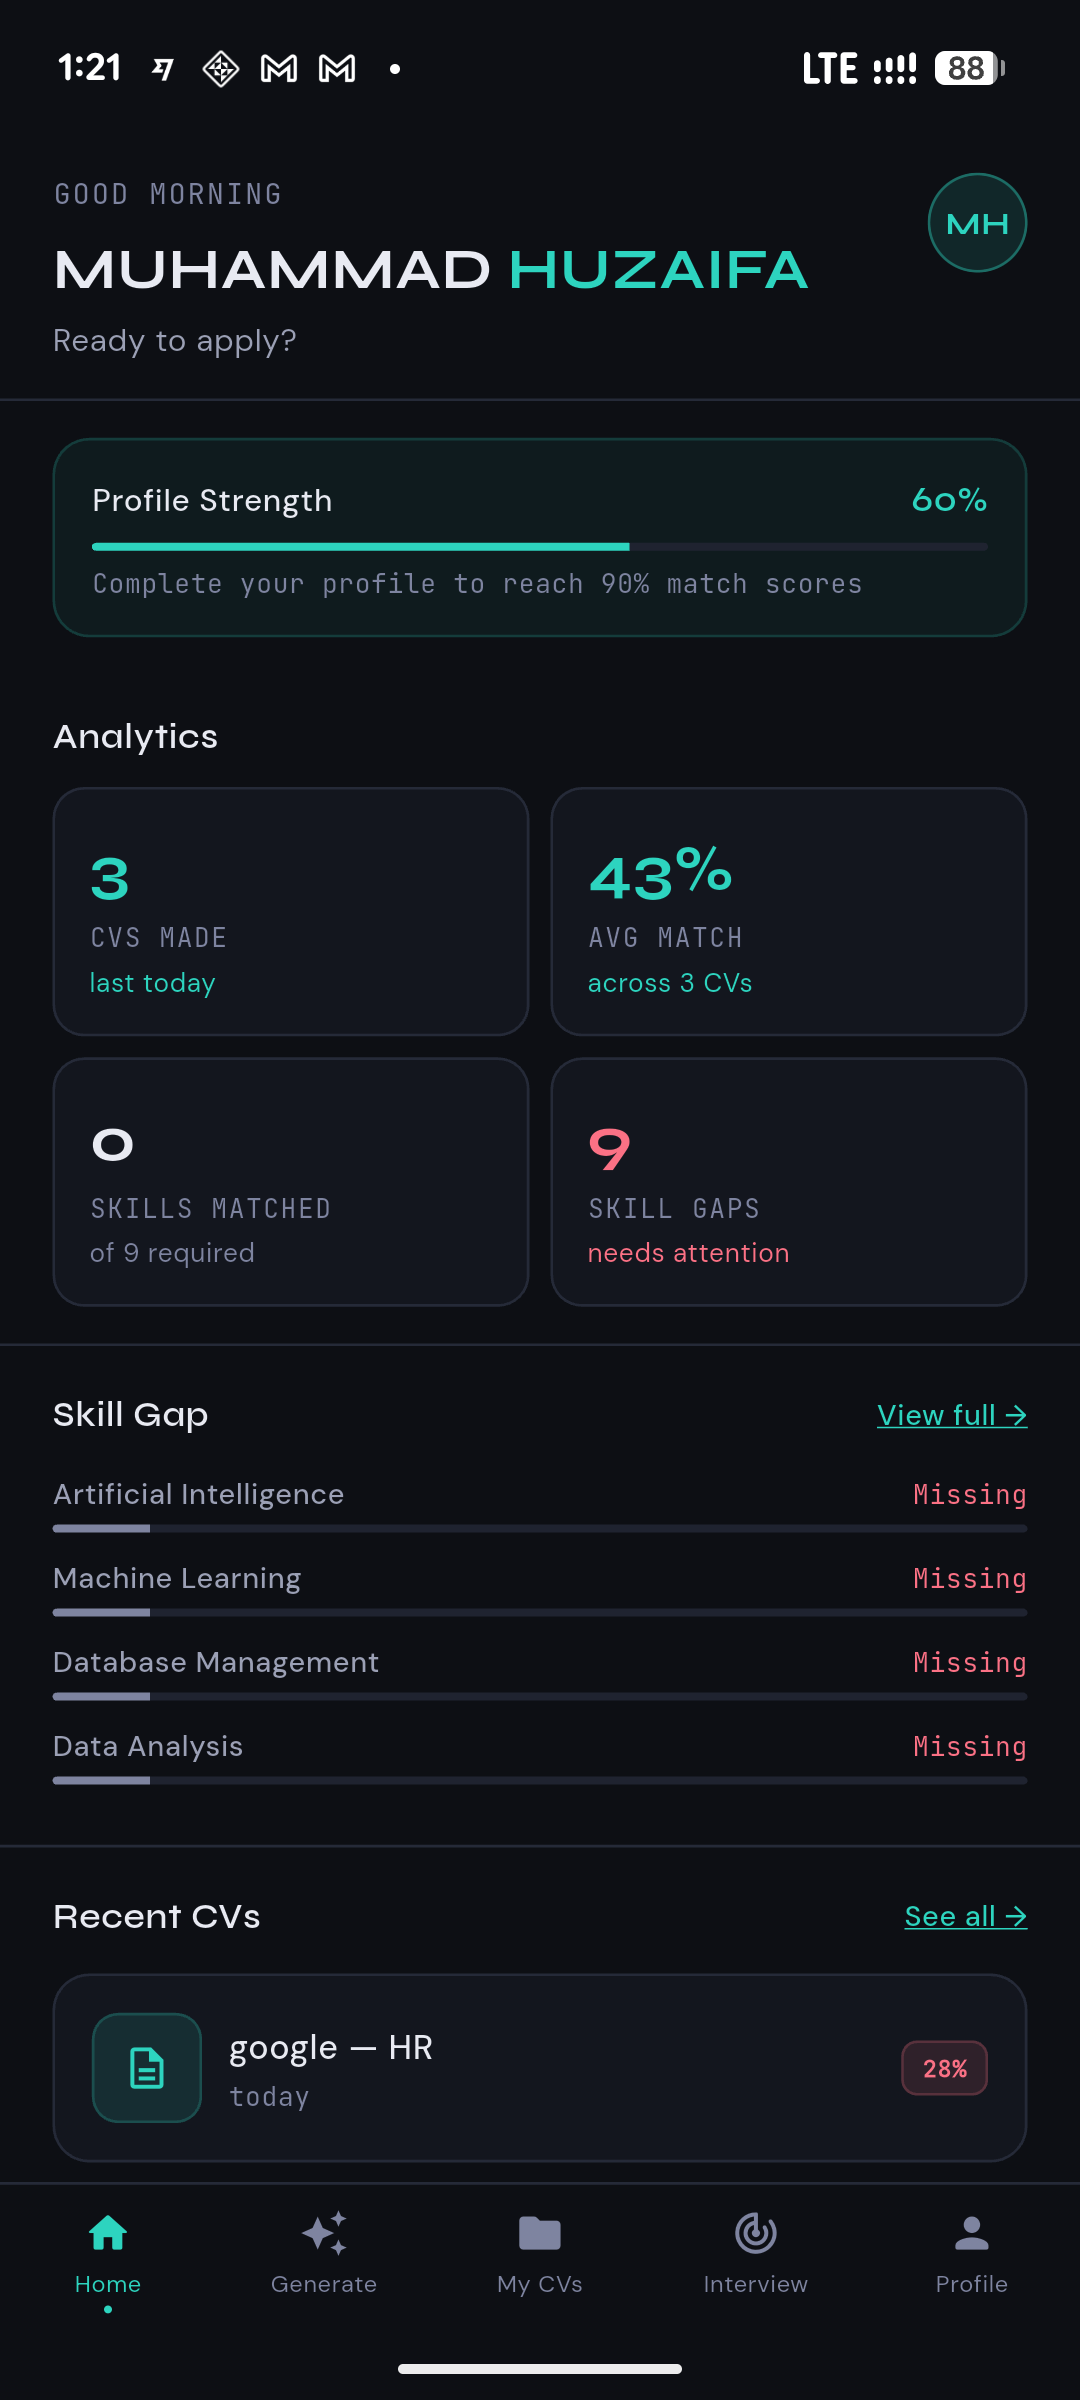Tap the second Gmail status icon

tap(337, 69)
